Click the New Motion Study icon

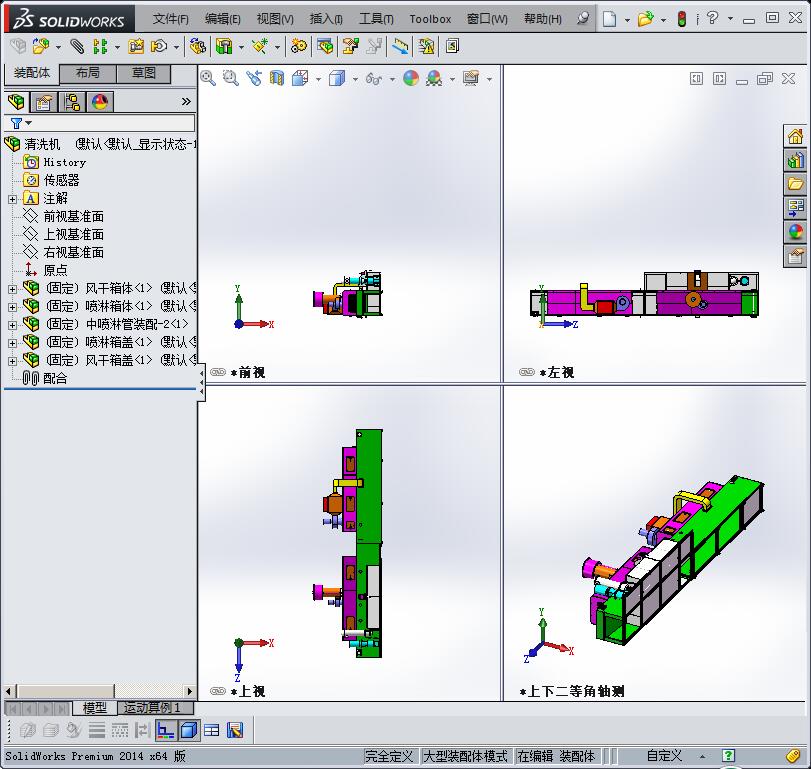coord(298,47)
